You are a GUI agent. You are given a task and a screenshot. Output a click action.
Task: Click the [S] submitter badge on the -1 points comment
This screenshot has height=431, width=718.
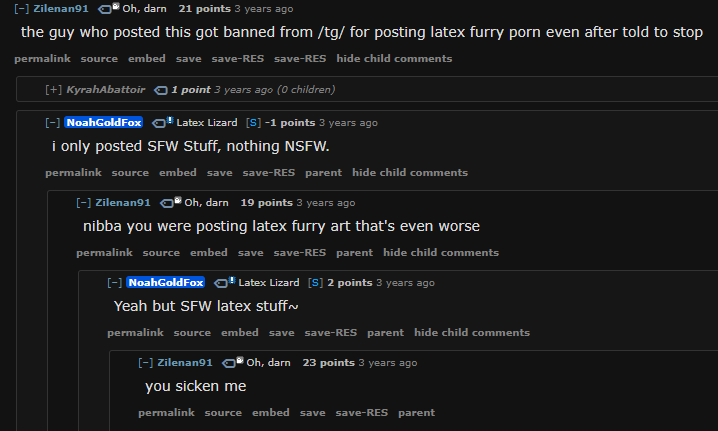pyautogui.click(x=253, y=123)
